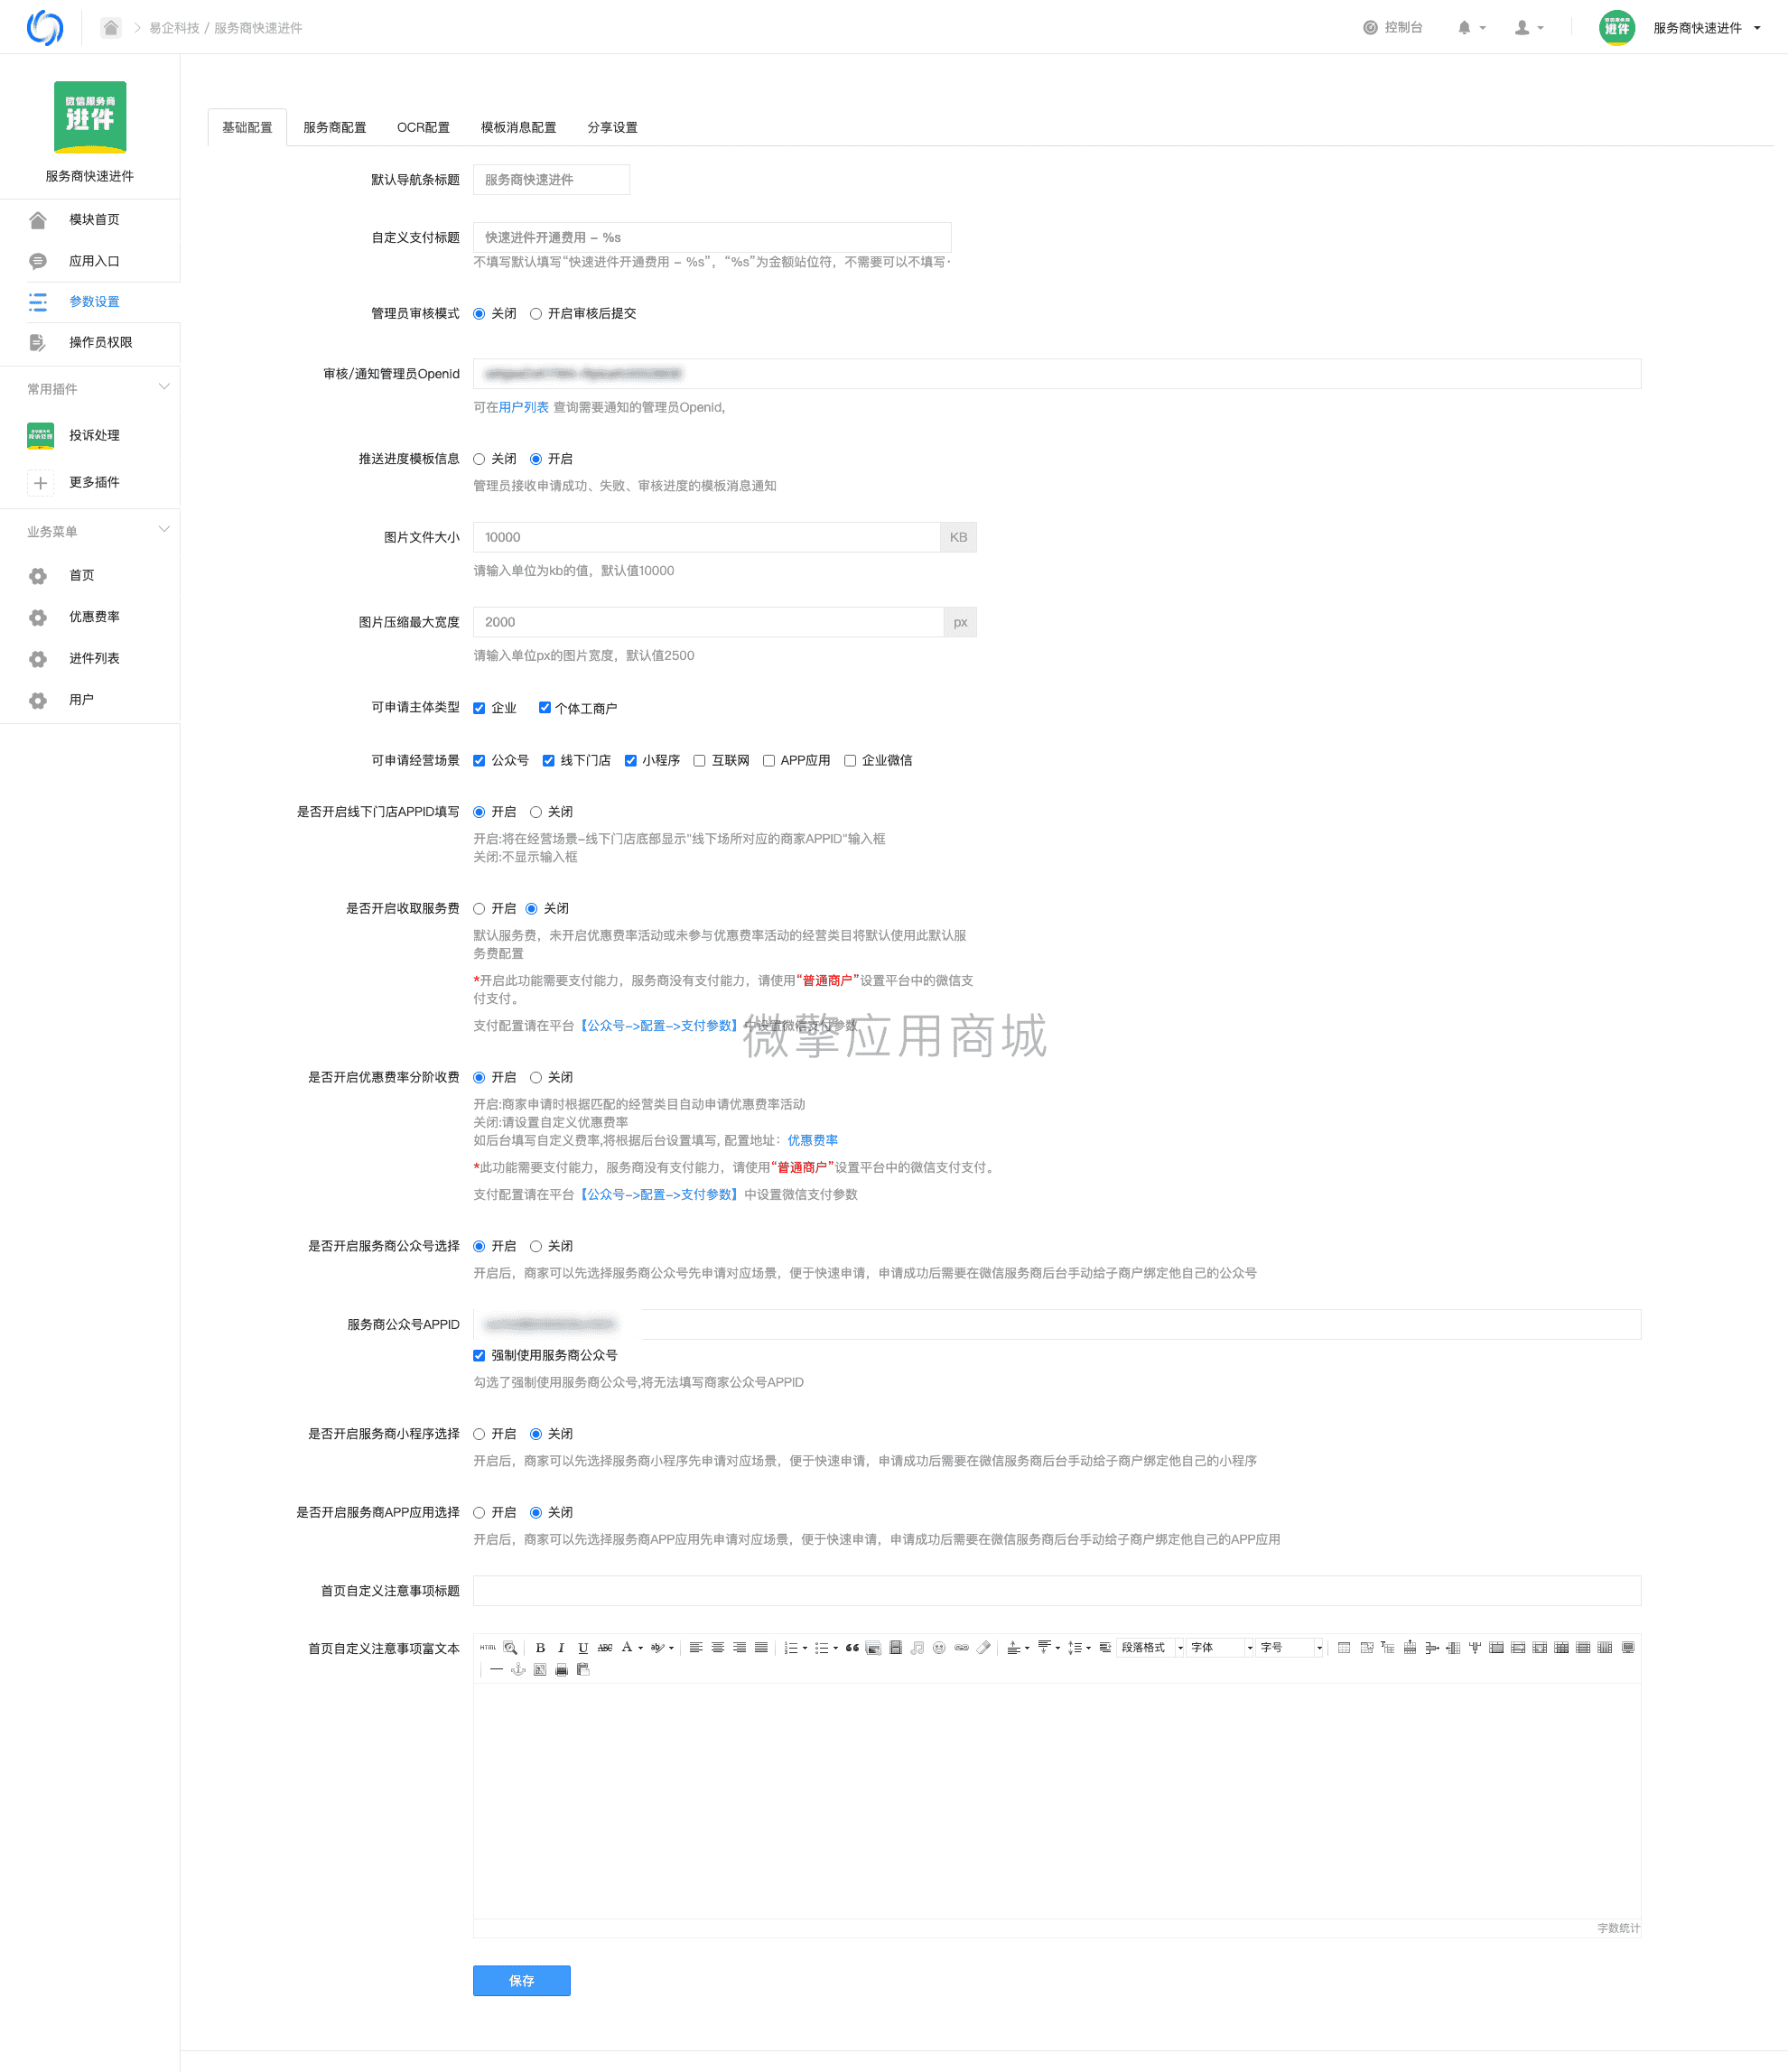Switch to OCR配置 tab
The image size is (1788, 2072).
(423, 127)
